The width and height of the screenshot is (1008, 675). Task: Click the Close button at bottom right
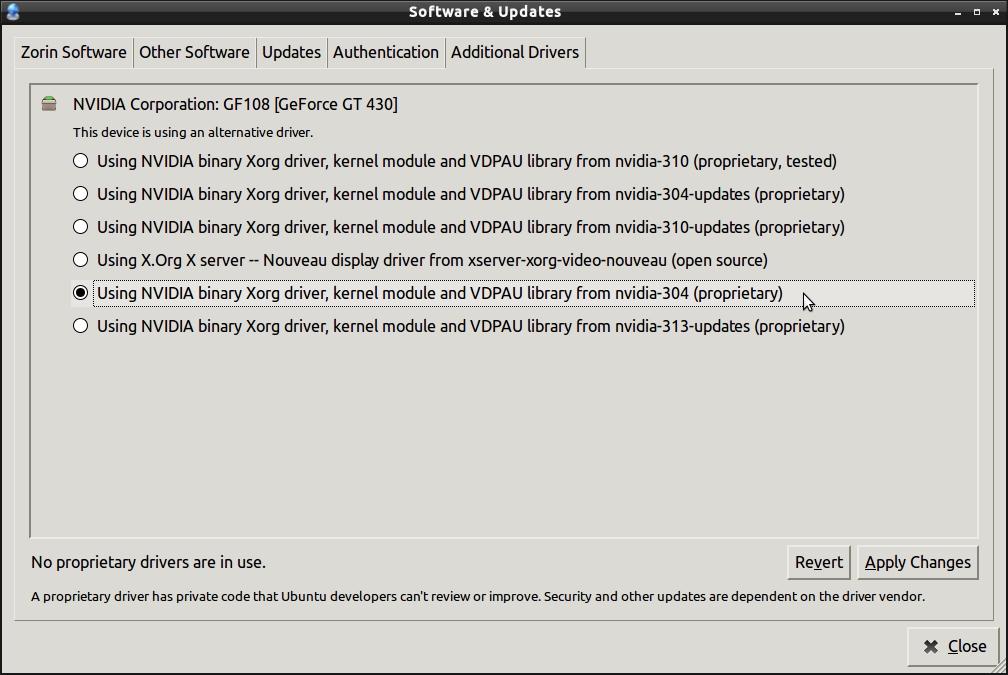pyautogui.click(x=953, y=646)
